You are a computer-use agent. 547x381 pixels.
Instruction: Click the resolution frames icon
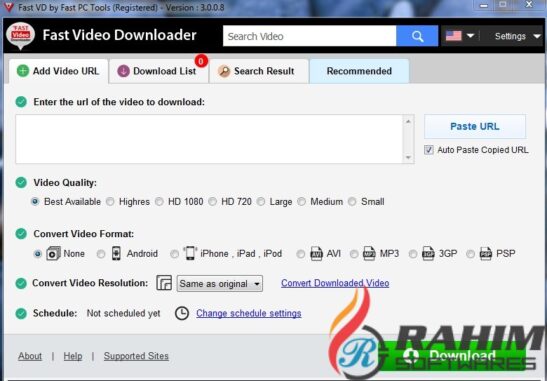(x=164, y=283)
